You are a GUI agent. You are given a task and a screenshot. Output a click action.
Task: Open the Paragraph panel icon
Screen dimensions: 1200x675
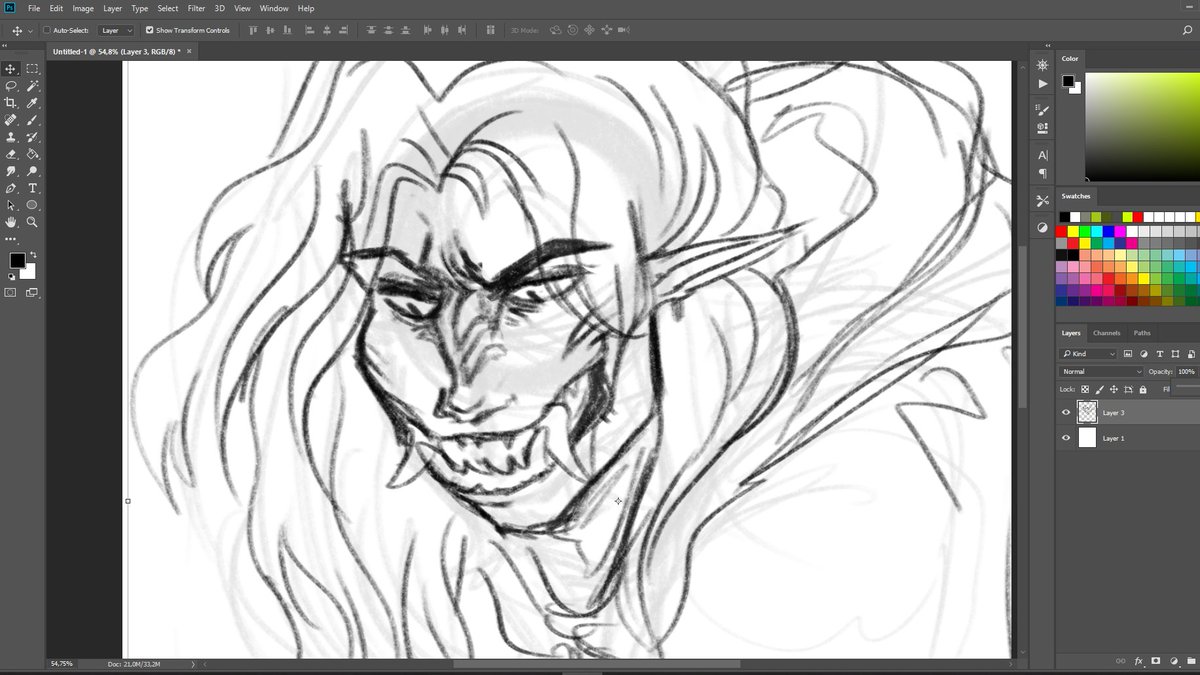(1042, 173)
